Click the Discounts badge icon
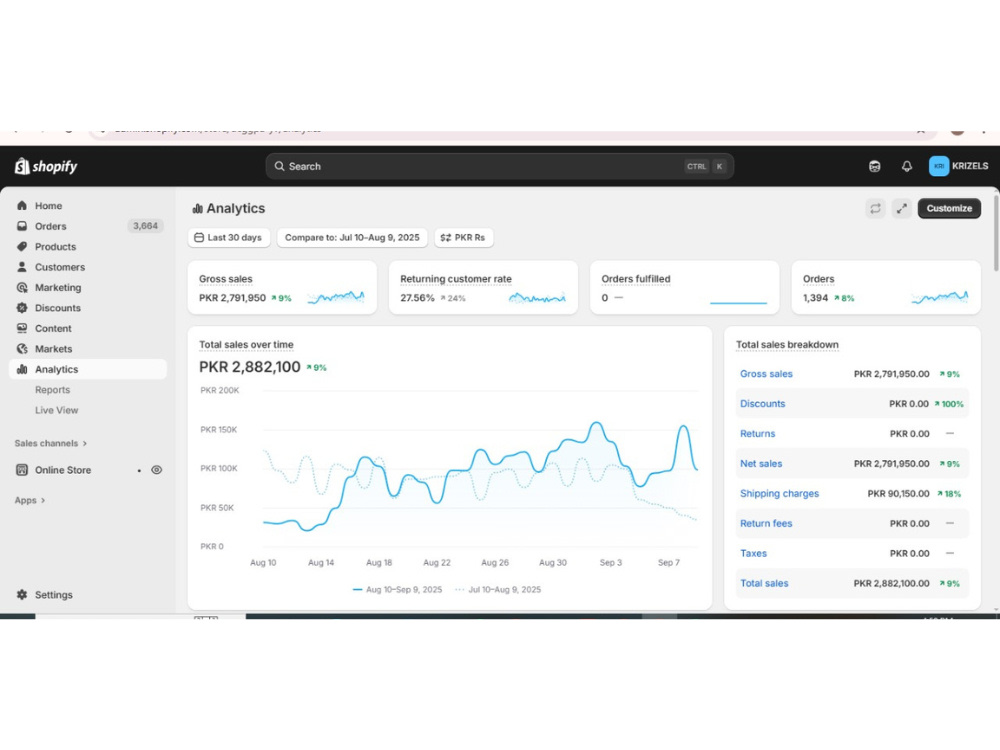The width and height of the screenshot is (1000, 750). [x=22, y=308]
